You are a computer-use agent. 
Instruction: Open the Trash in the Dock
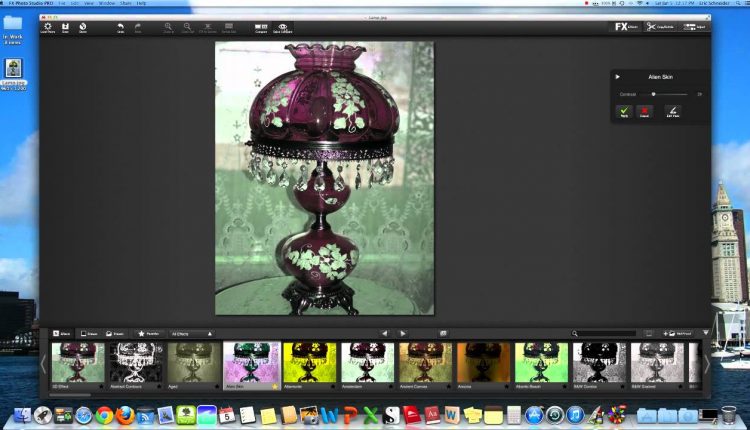pyautogui.click(x=728, y=415)
